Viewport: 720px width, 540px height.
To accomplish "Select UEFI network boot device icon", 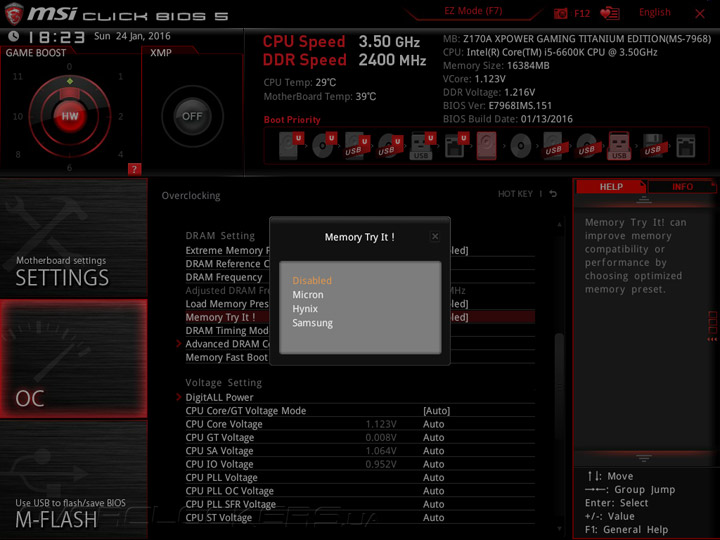I will click(x=456, y=145).
